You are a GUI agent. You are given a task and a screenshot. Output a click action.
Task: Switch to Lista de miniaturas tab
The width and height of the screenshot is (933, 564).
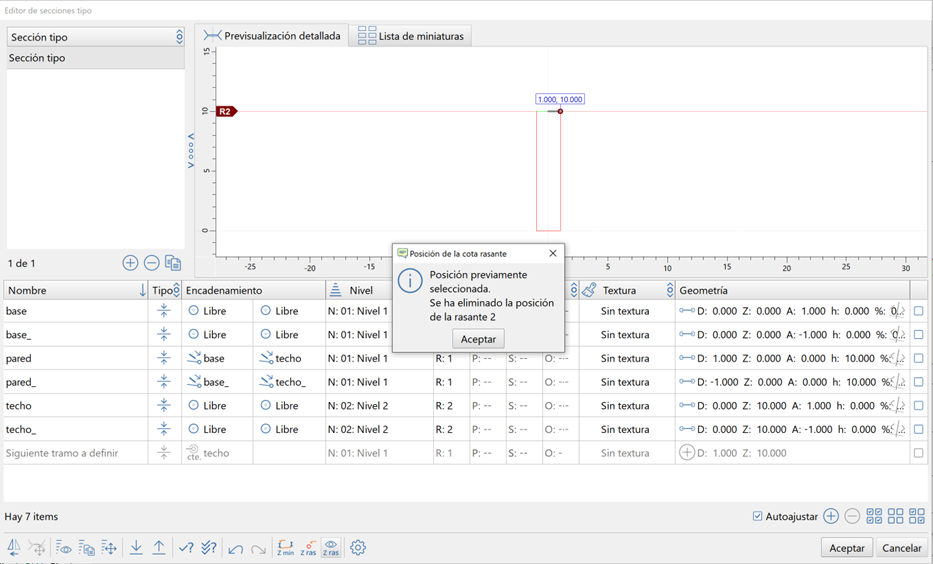click(411, 36)
